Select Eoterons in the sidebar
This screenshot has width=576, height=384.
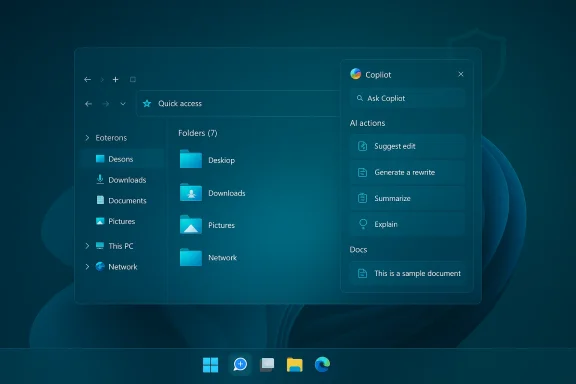point(111,138)
